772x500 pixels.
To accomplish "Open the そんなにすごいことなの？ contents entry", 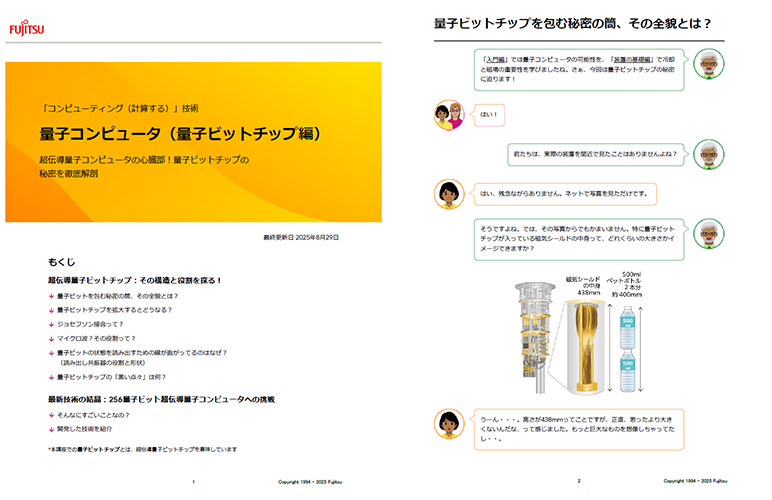I will pyautogui.click(x=94, y=414).
